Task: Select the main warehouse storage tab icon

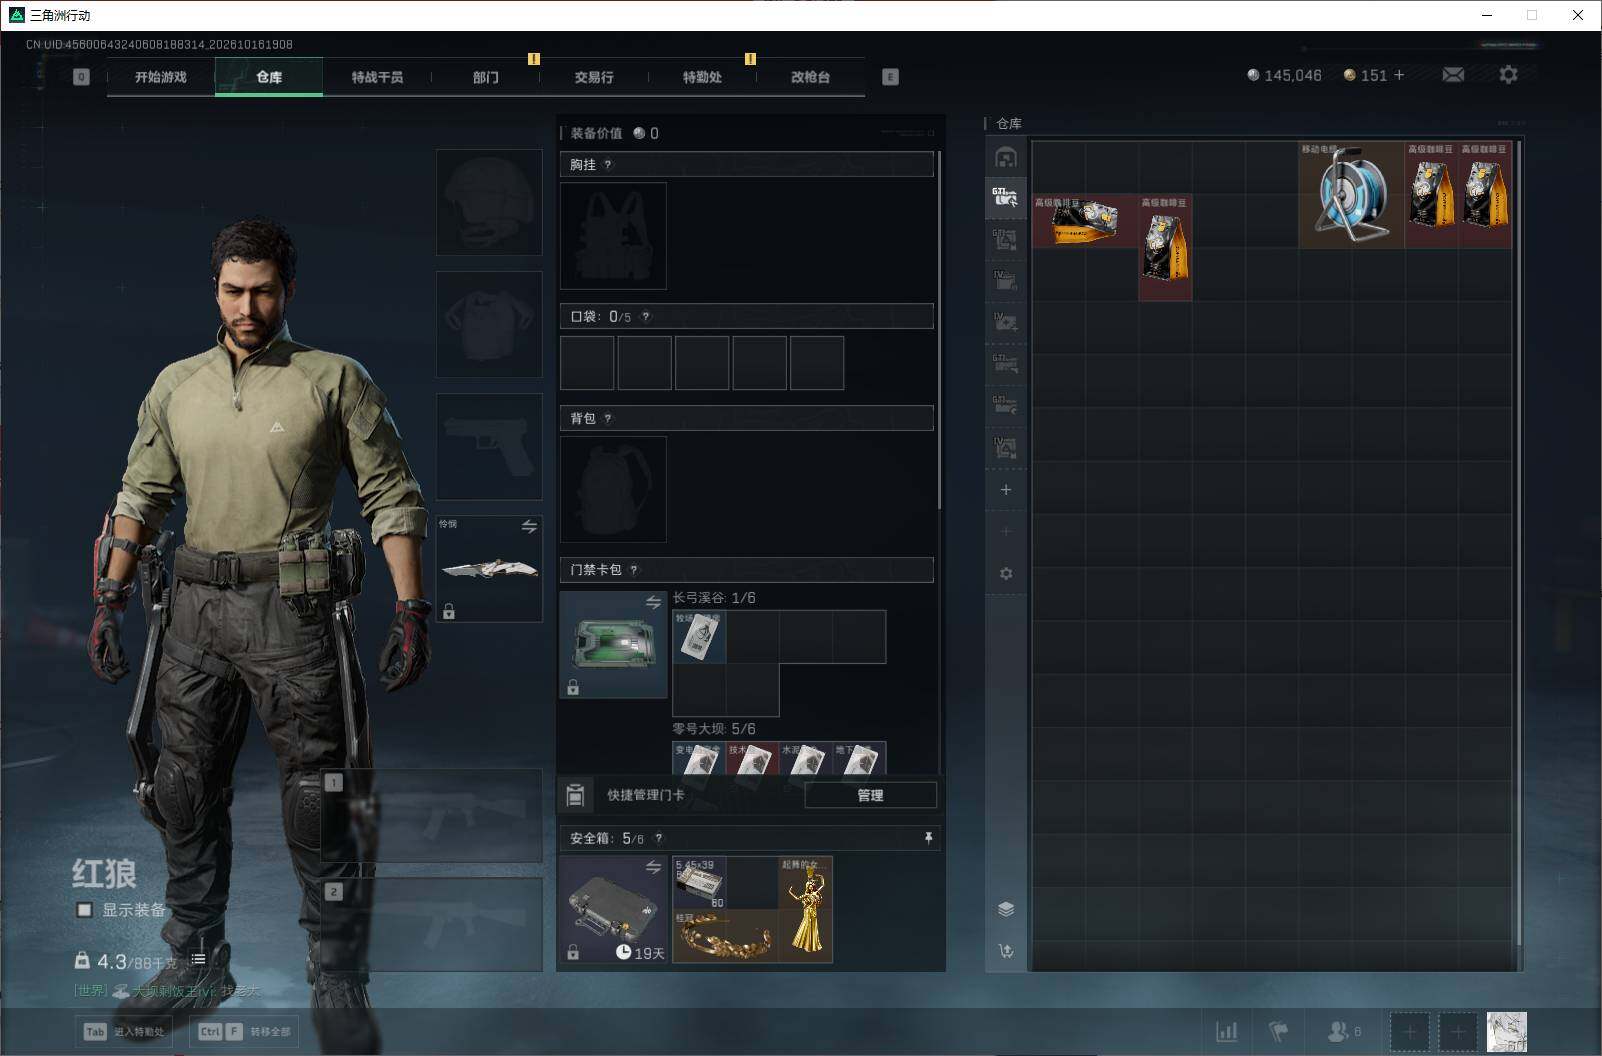Action: [1006, 158]
